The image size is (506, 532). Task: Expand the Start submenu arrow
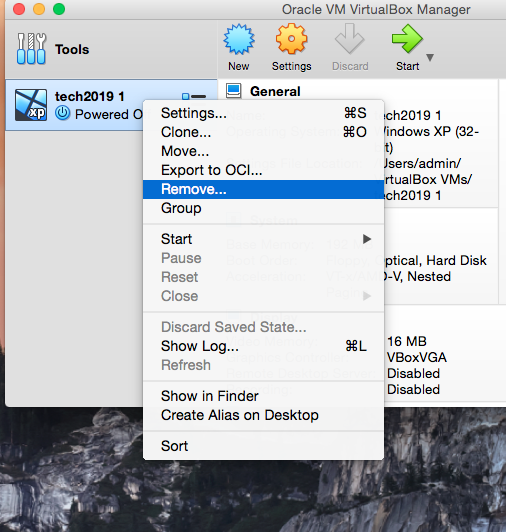[367, 239]
